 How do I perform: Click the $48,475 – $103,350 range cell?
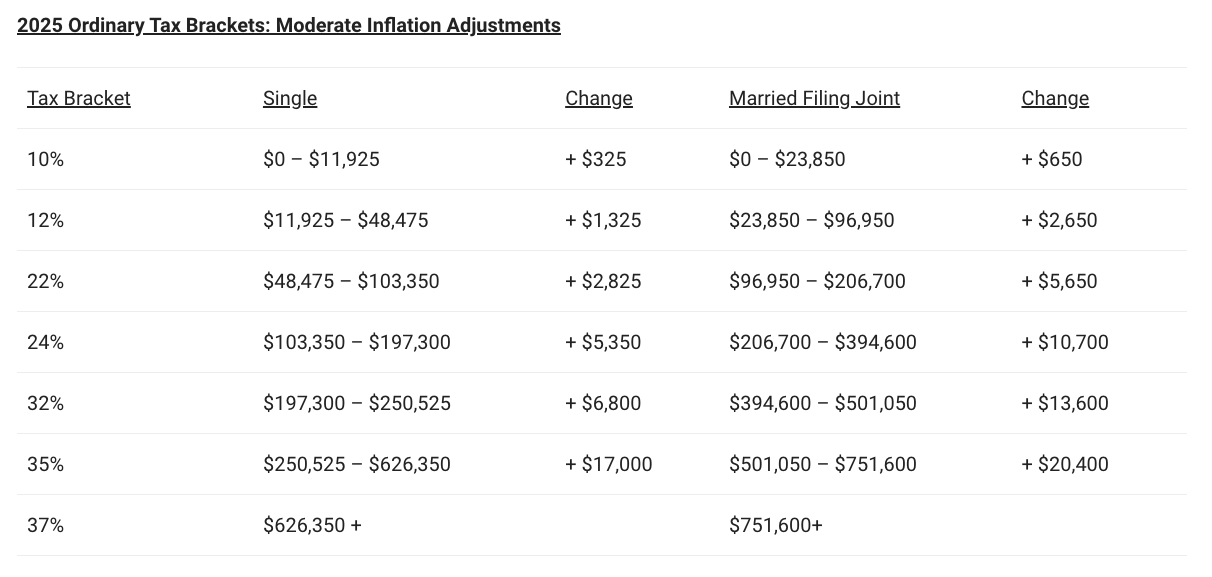click(x=351, y=281)
